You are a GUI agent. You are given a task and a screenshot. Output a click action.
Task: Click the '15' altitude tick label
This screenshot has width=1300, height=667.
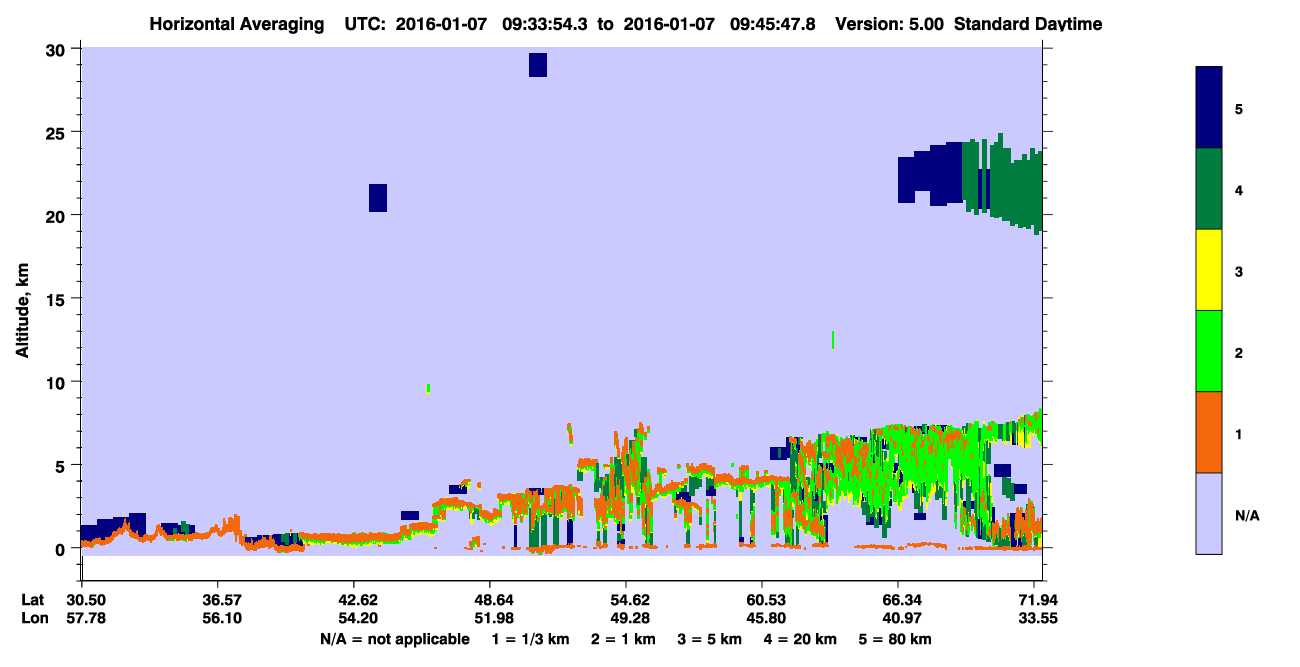point(57,299)
